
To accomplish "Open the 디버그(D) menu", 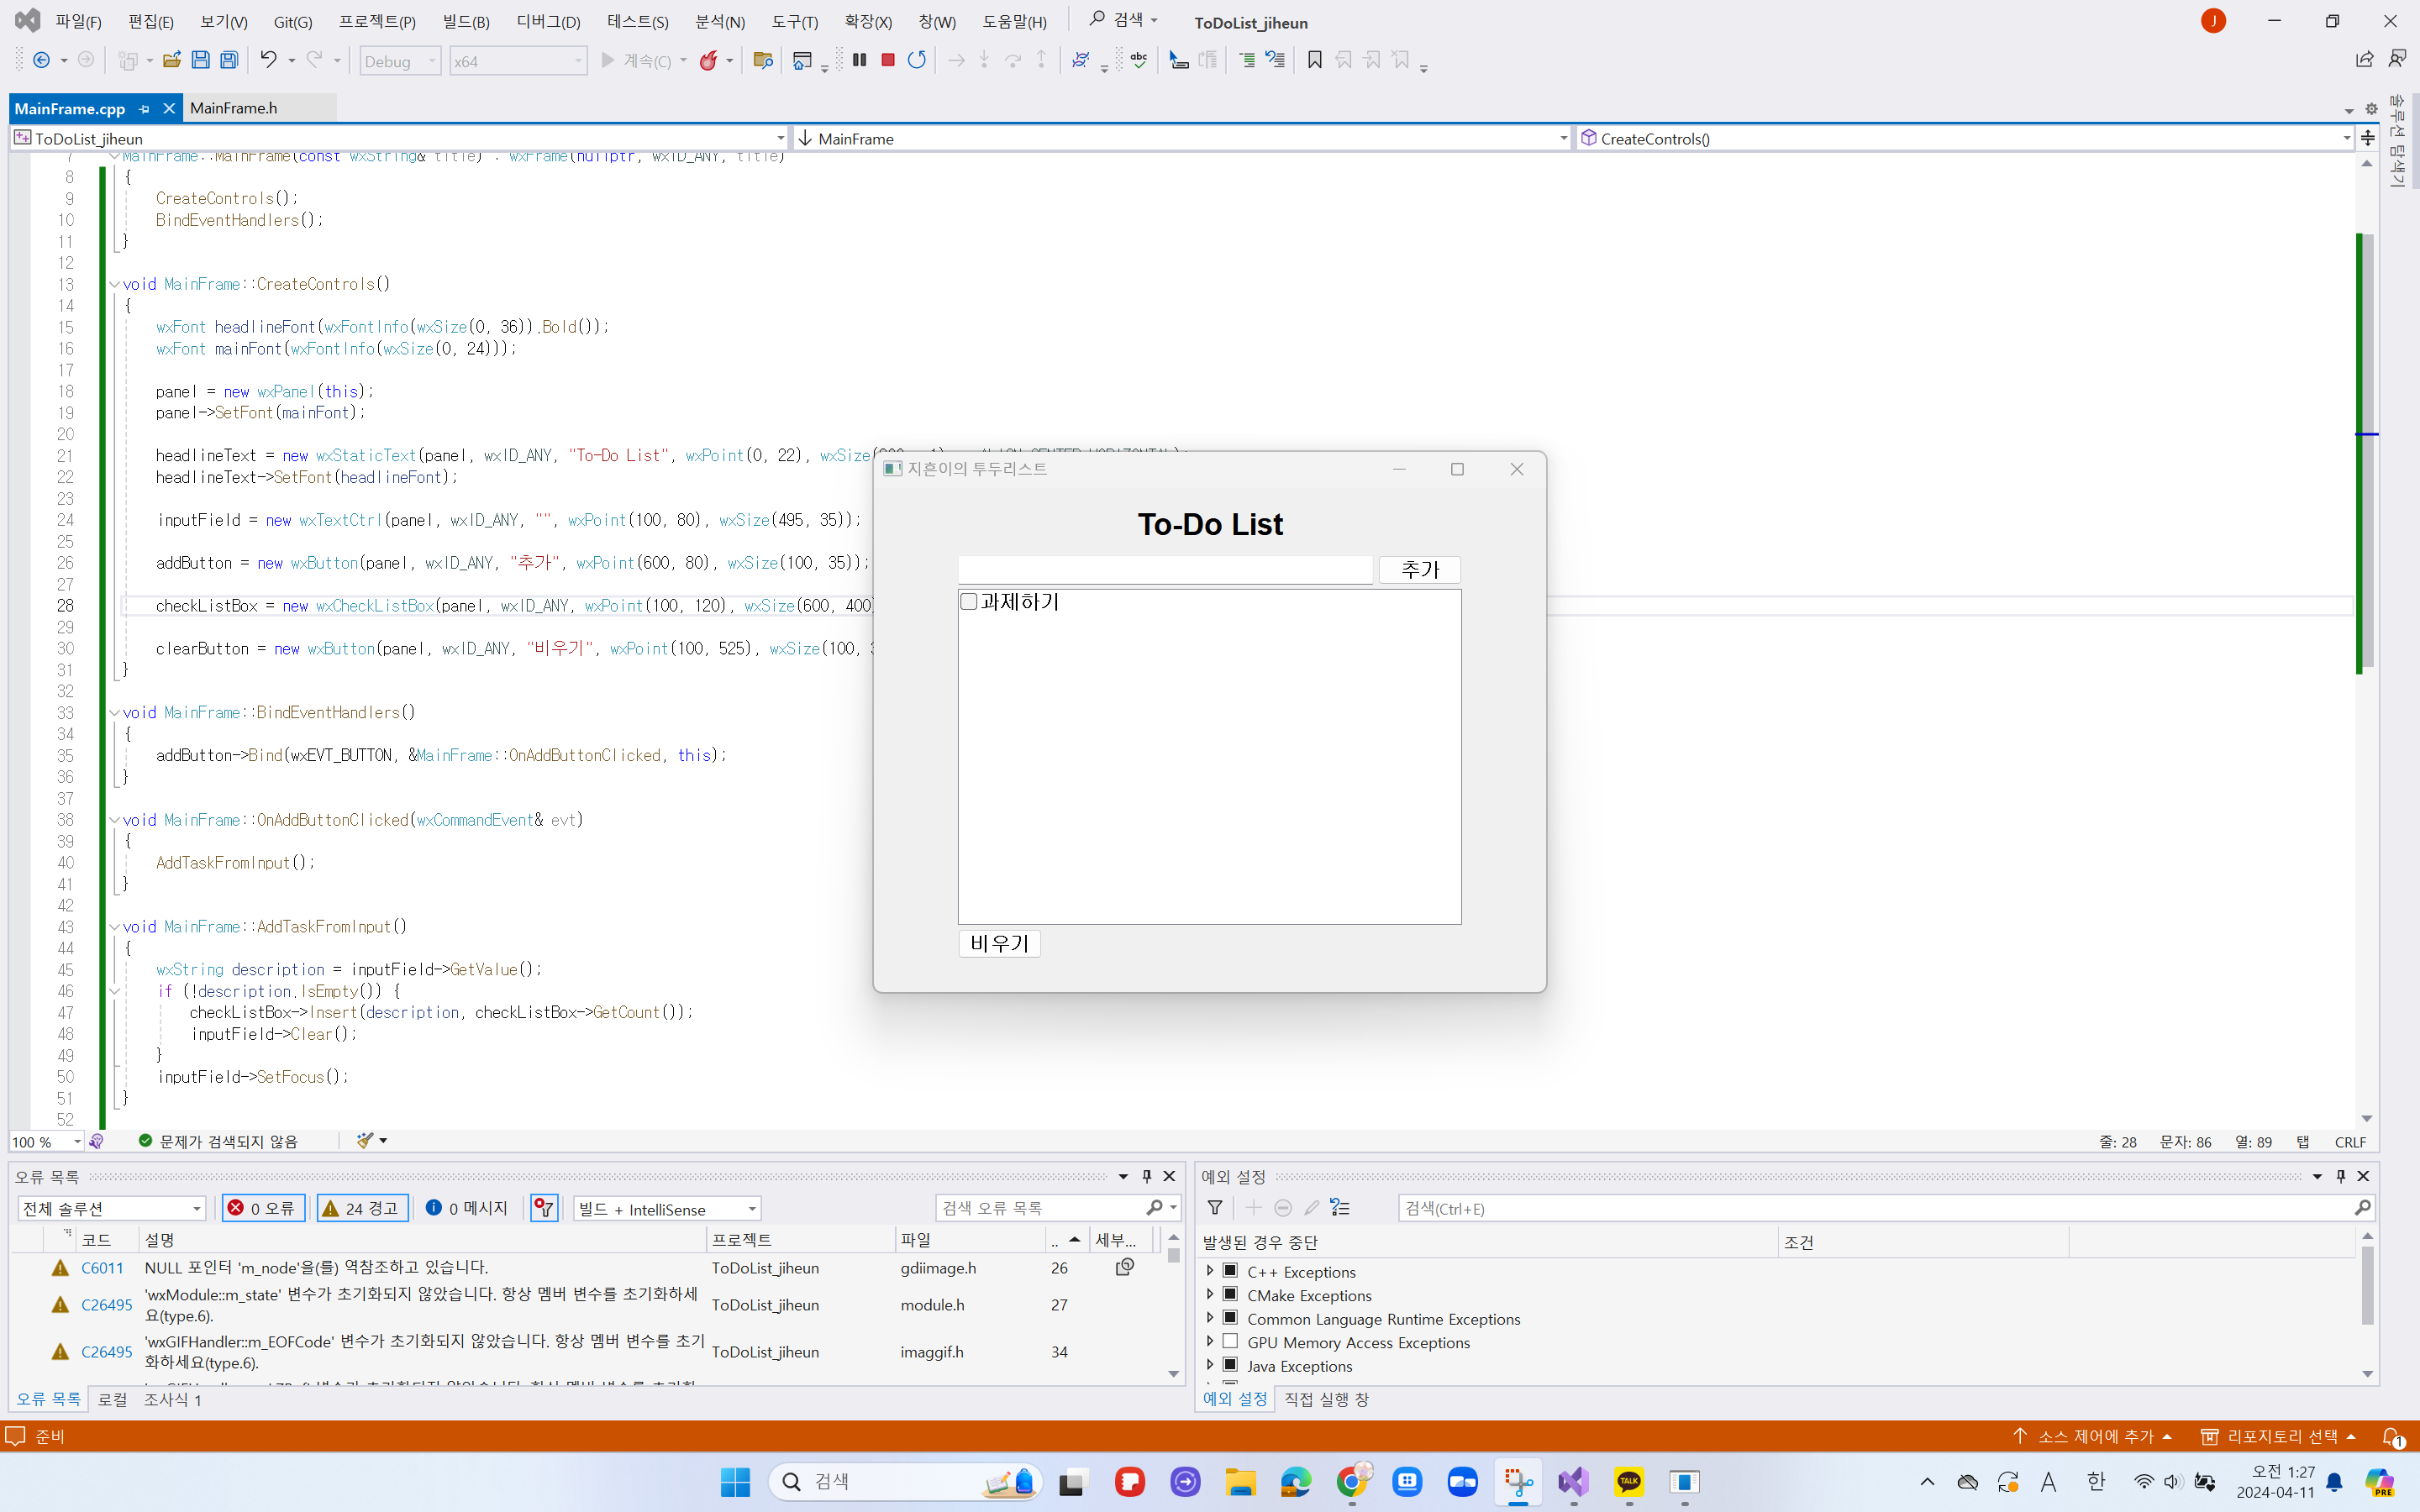I will (x=547, y=21).
